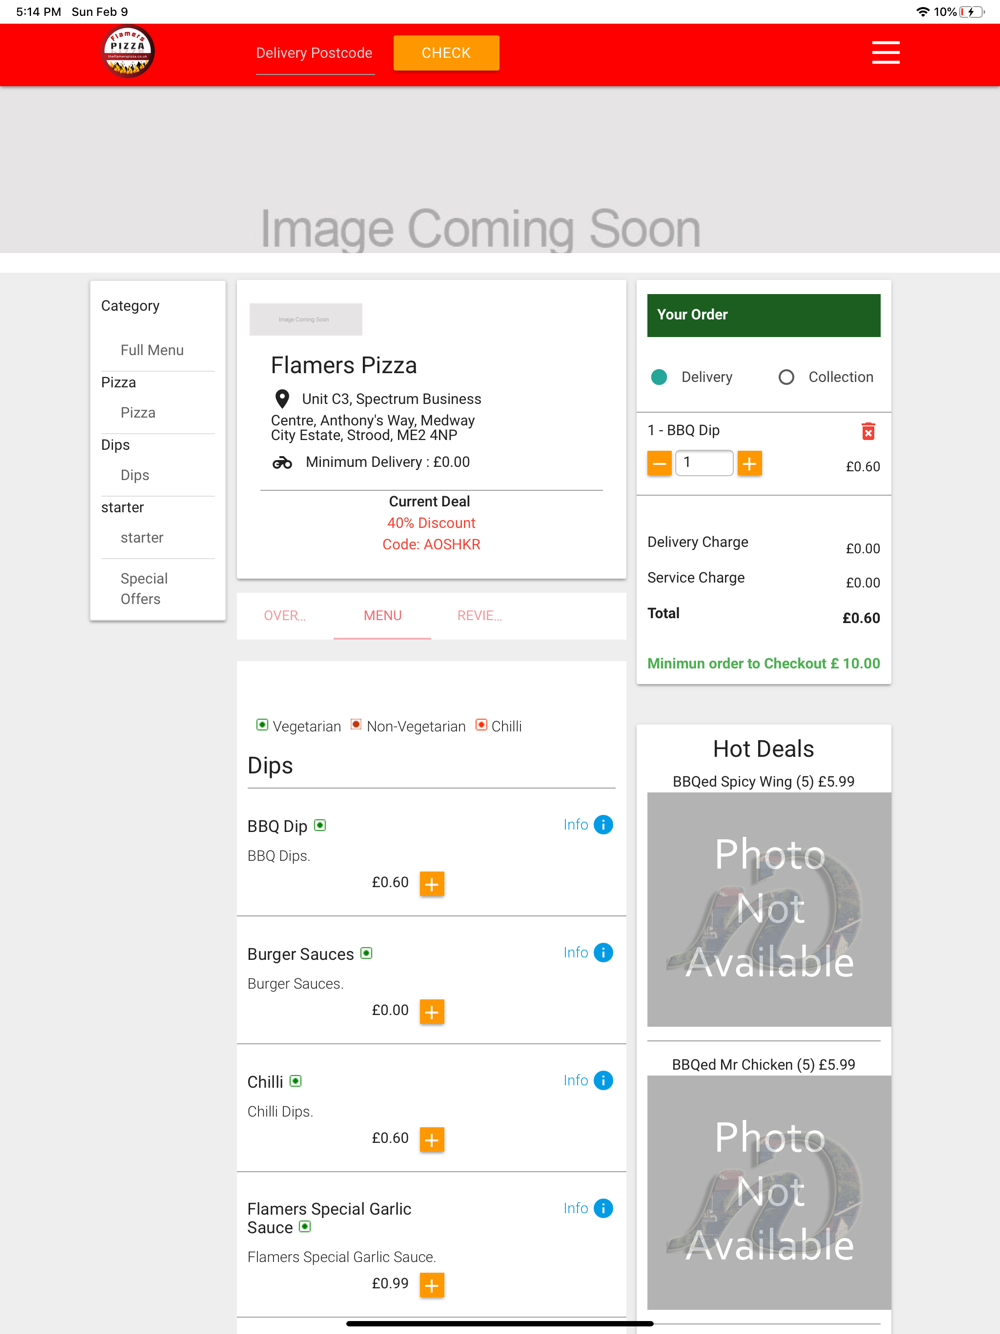Open BBQed Spicy Wing hot deal photo
This screenshot has width=1000, height=1334.
(769, 910)
